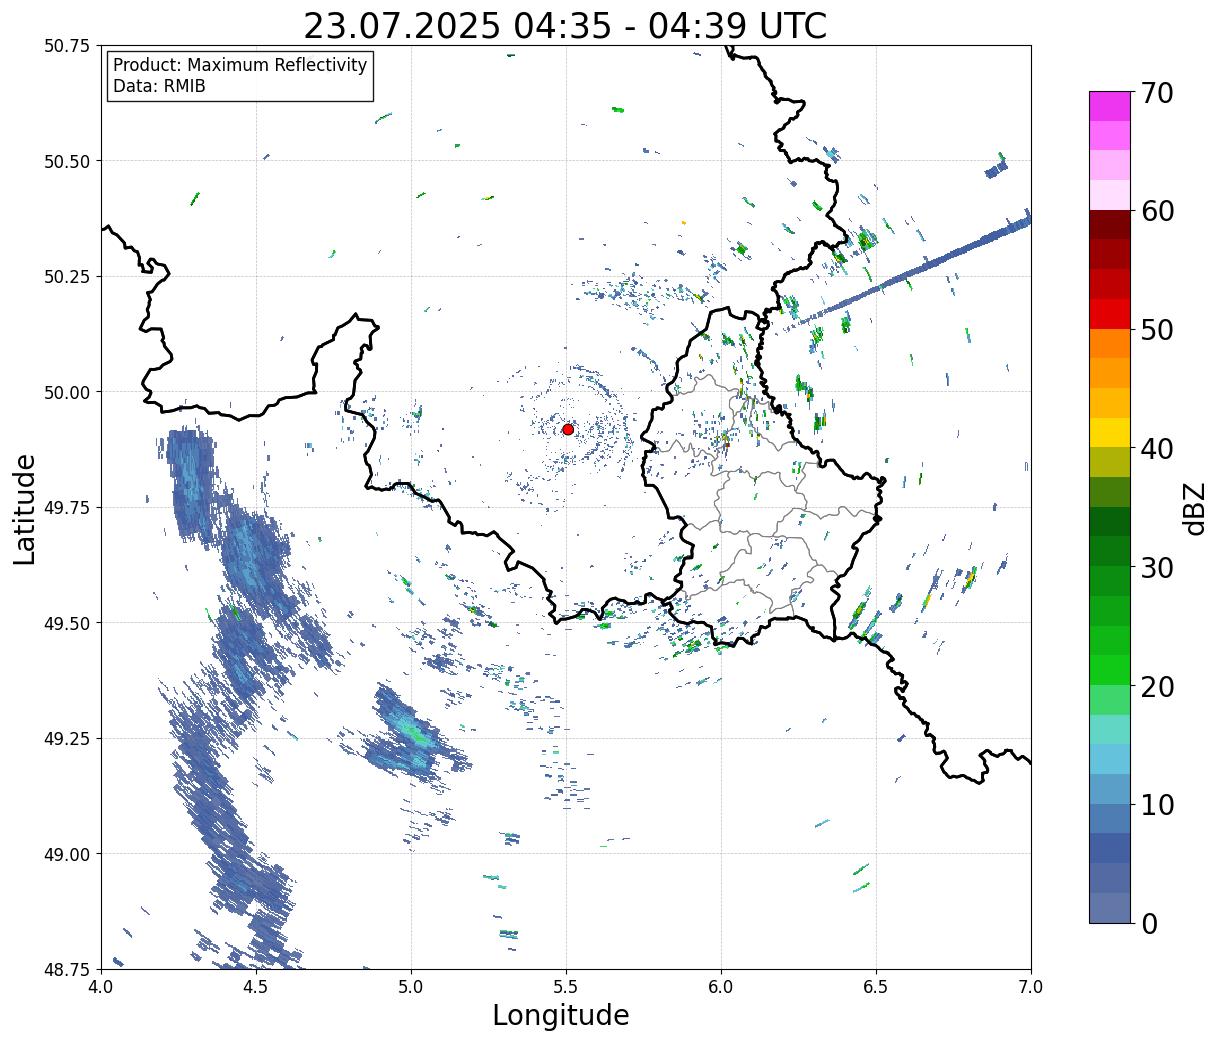Image resolution: width=1219 pixels, height=1040 pixels.
Task: Click the 70 colorbar tick label
Action: (x=1156, y=93)
